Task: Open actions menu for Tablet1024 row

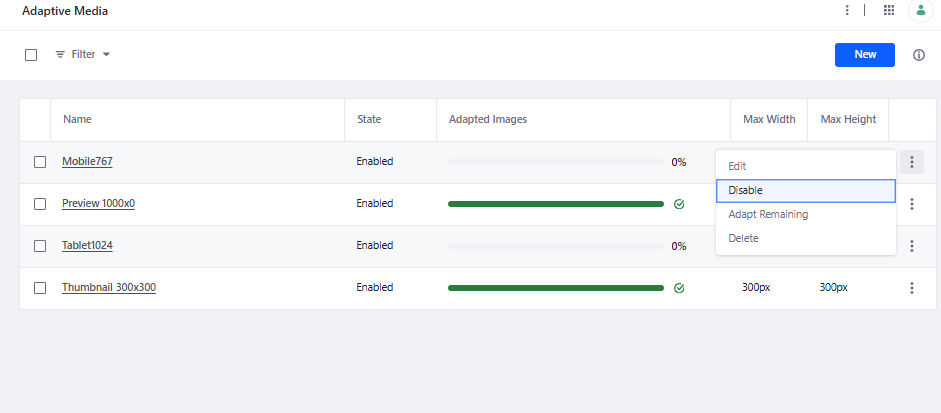Action: coord(912,246)
